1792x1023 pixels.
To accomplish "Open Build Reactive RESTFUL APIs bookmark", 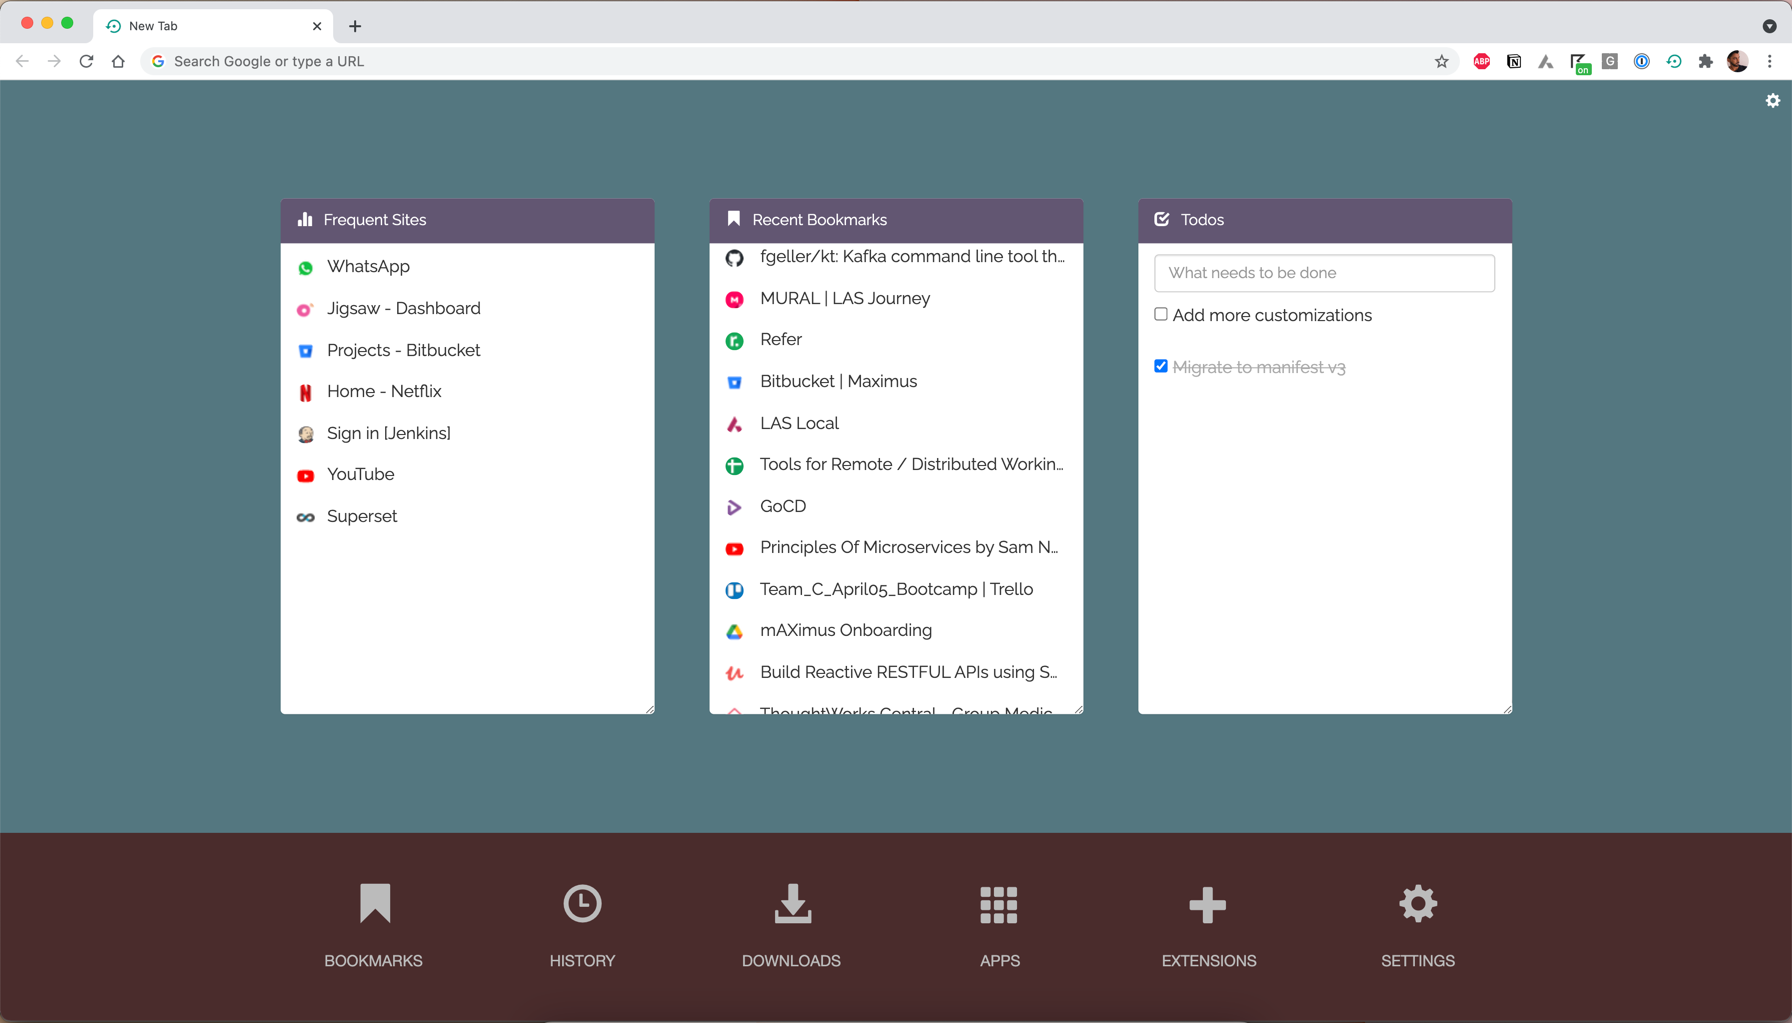I will [x=909, y=673].
